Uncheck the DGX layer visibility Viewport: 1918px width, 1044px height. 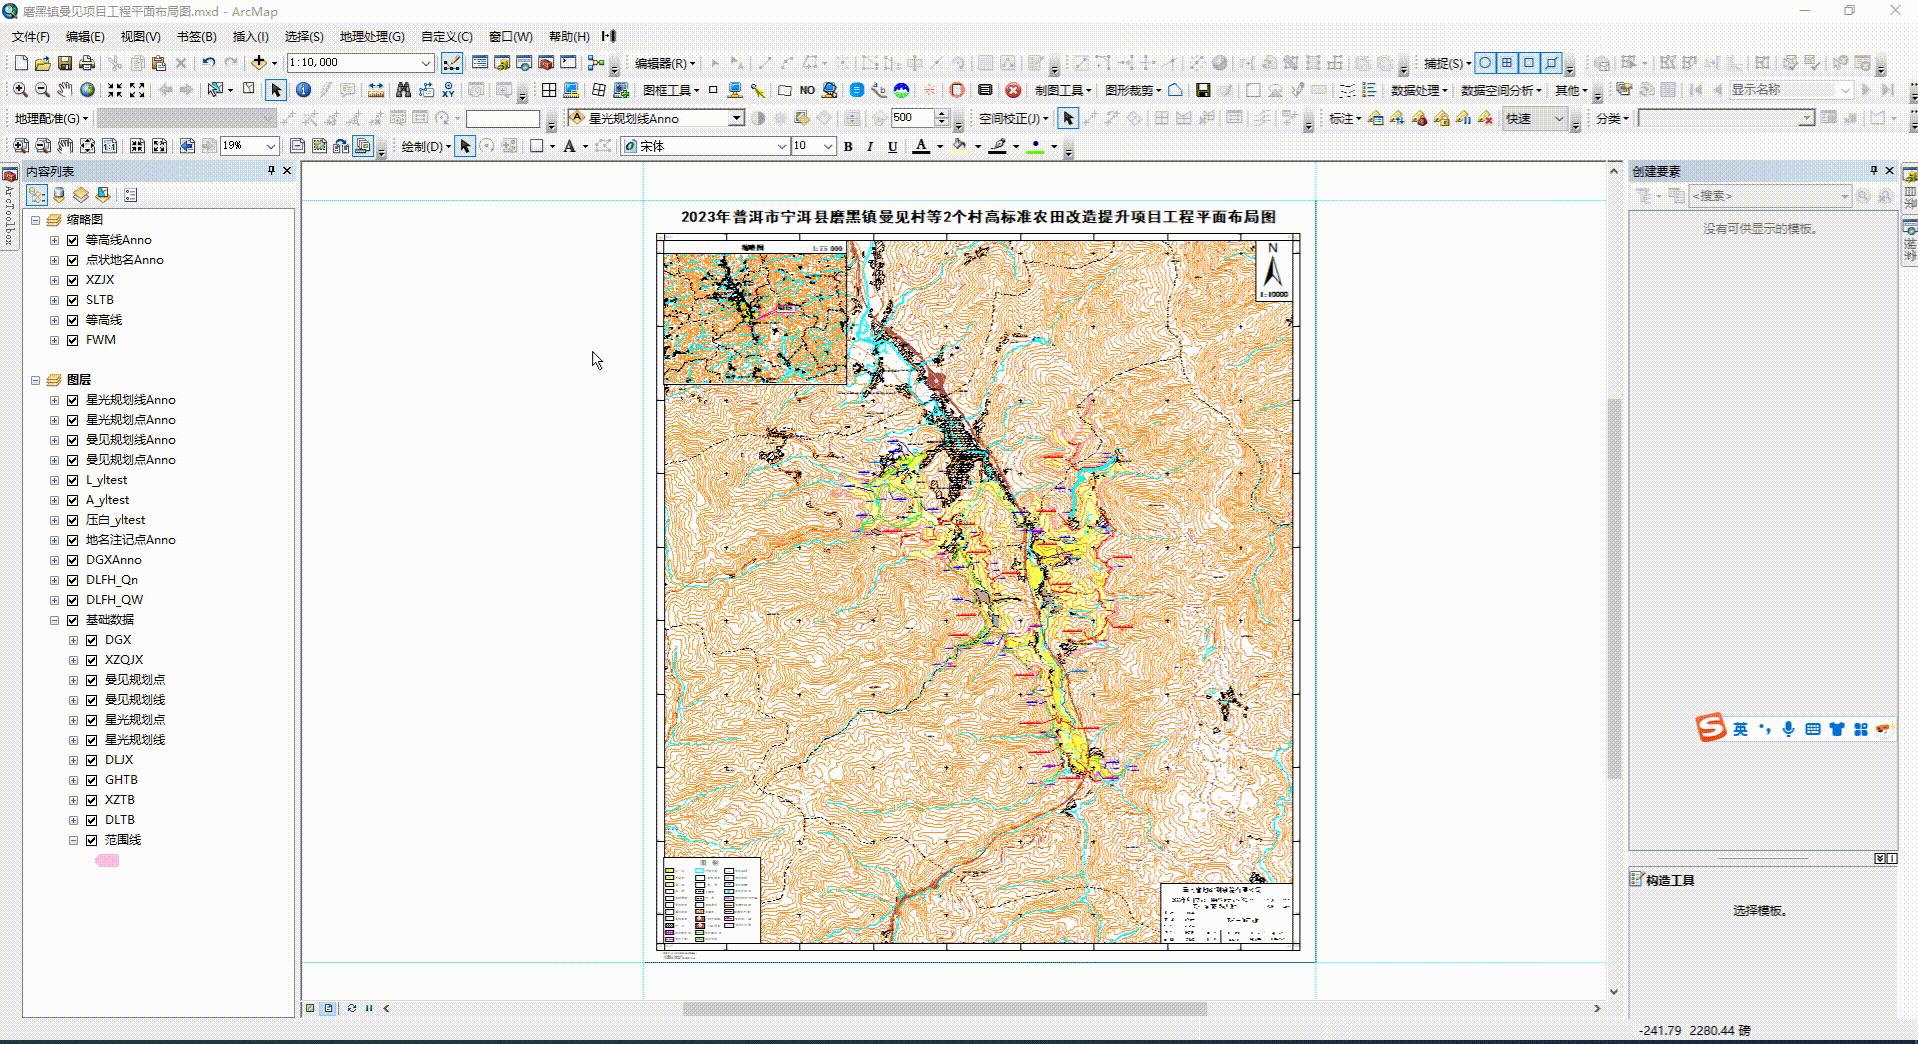[91, 639]
